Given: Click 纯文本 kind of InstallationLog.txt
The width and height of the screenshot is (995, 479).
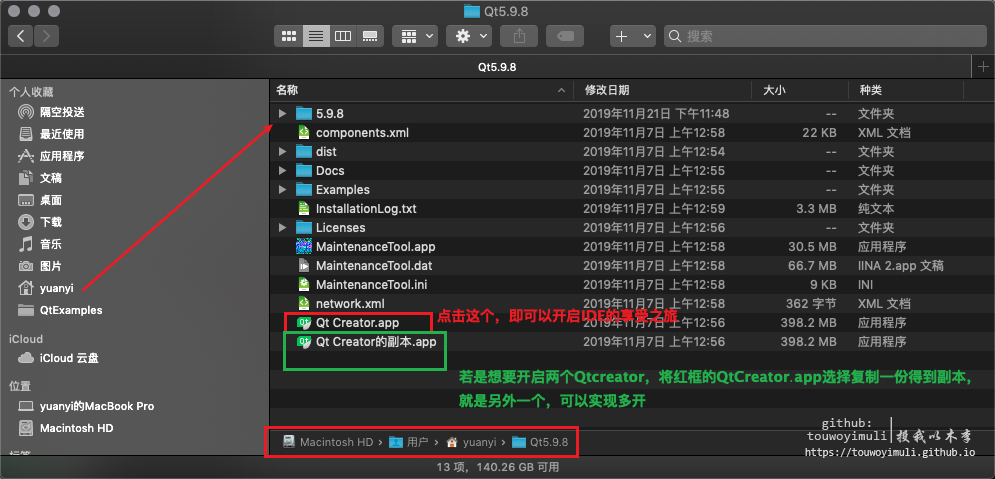Looking at the screenshot, I should [x=876, y=209].
